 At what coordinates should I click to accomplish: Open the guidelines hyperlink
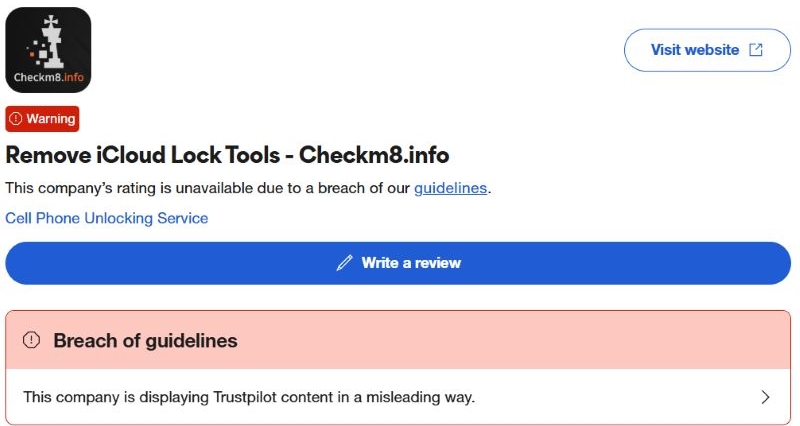coord(450,187)
